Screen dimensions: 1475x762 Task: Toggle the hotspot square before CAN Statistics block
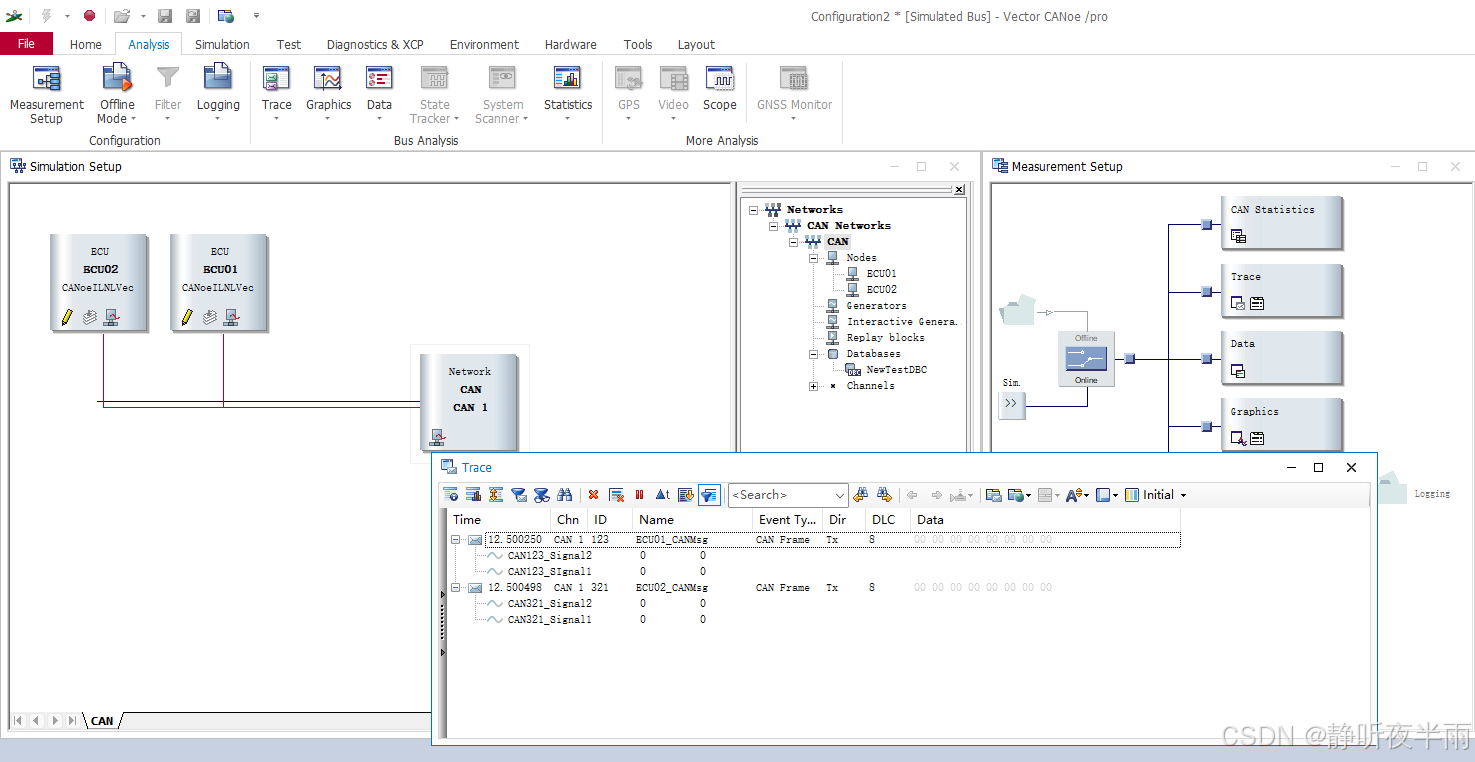tap(1206, 225)
